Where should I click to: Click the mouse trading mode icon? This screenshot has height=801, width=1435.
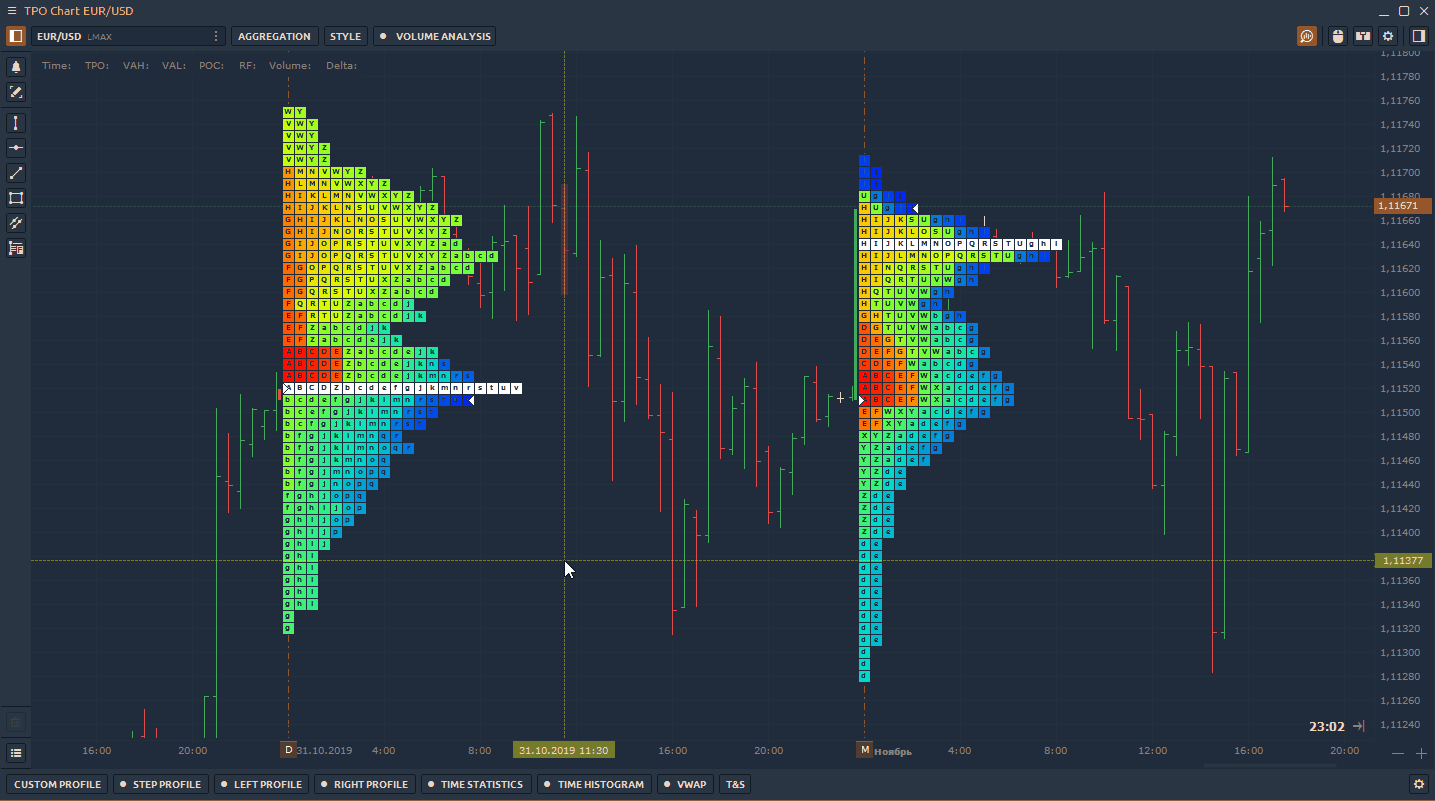pos(1339,36)
